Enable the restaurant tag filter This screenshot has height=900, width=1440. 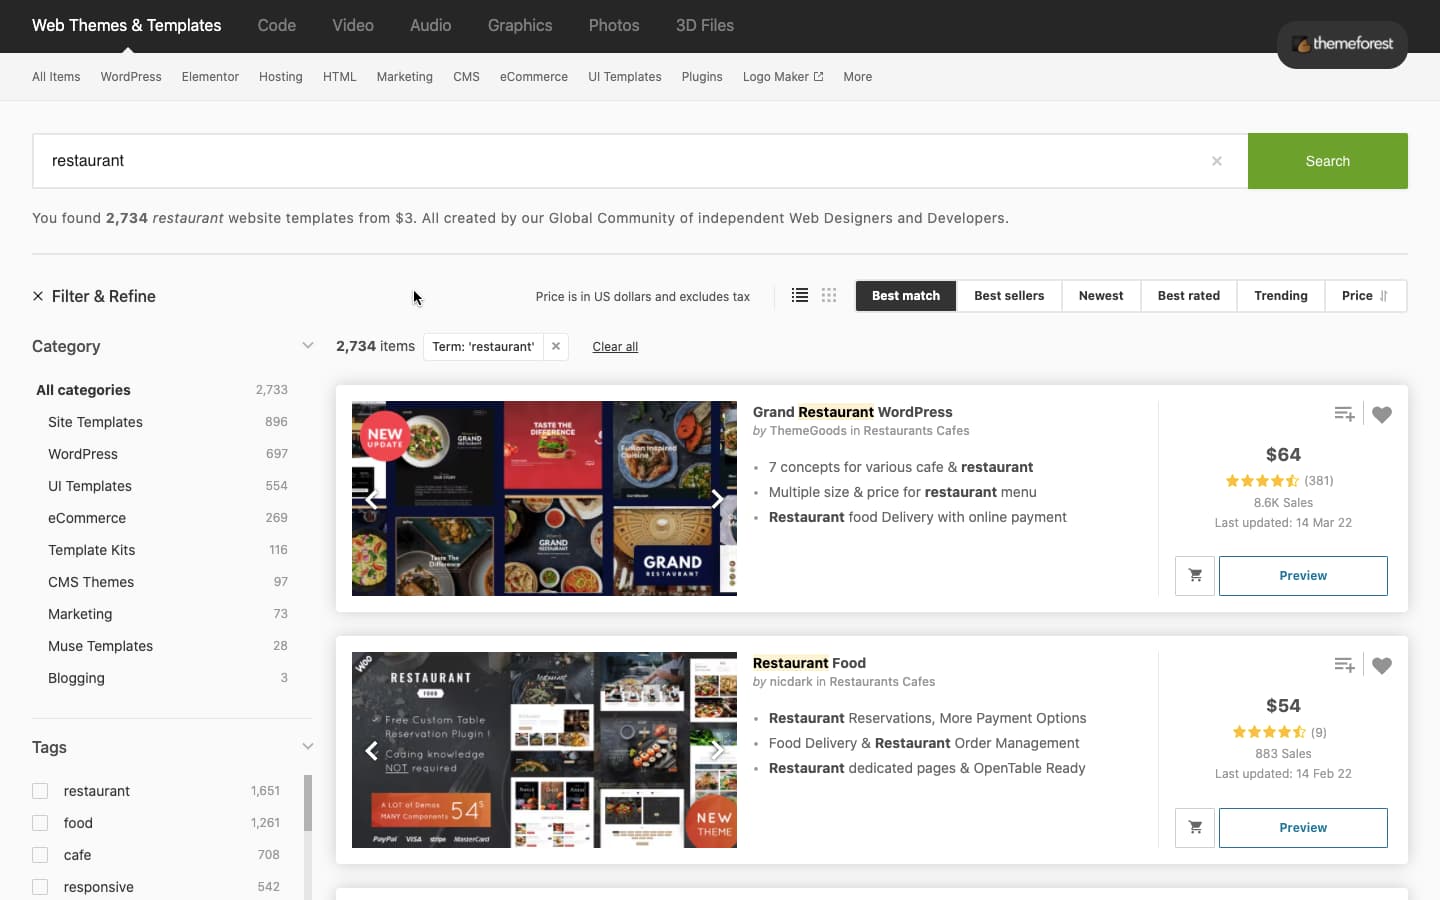click(40, 790)
